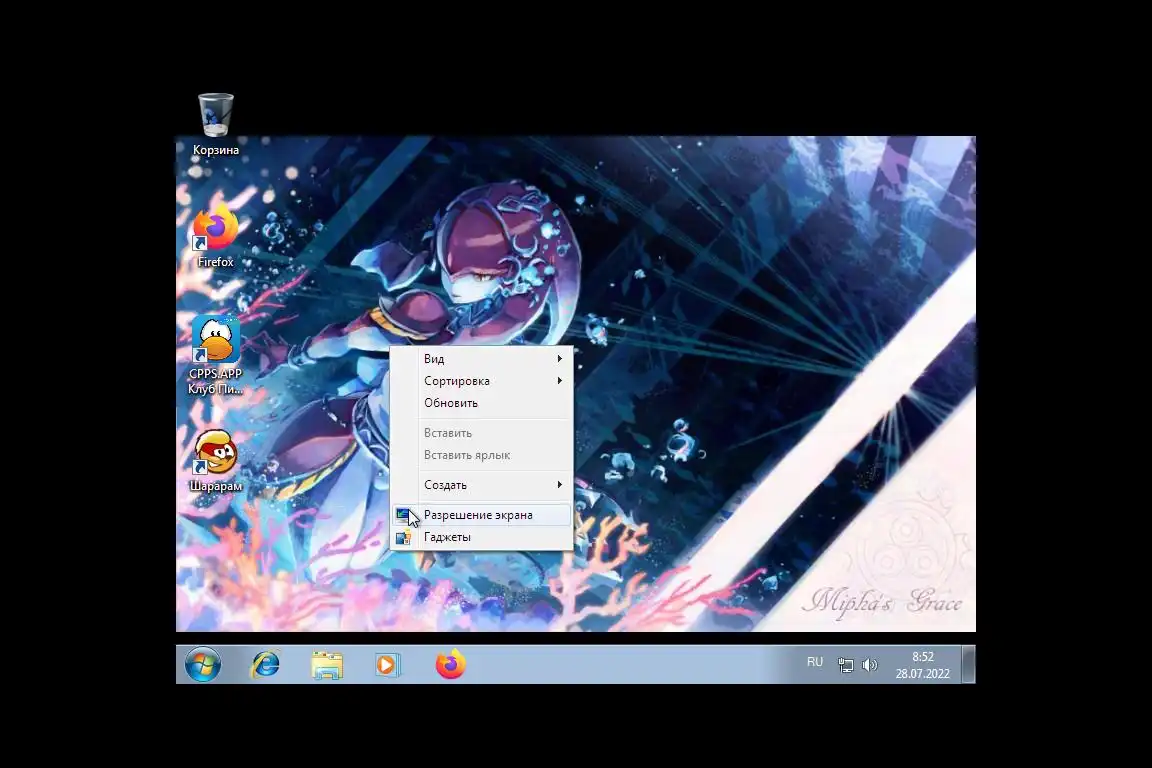Screen dimensions: 1152x768
Task: Select the Firefox desktop shortcut
Action: point(215,237)
